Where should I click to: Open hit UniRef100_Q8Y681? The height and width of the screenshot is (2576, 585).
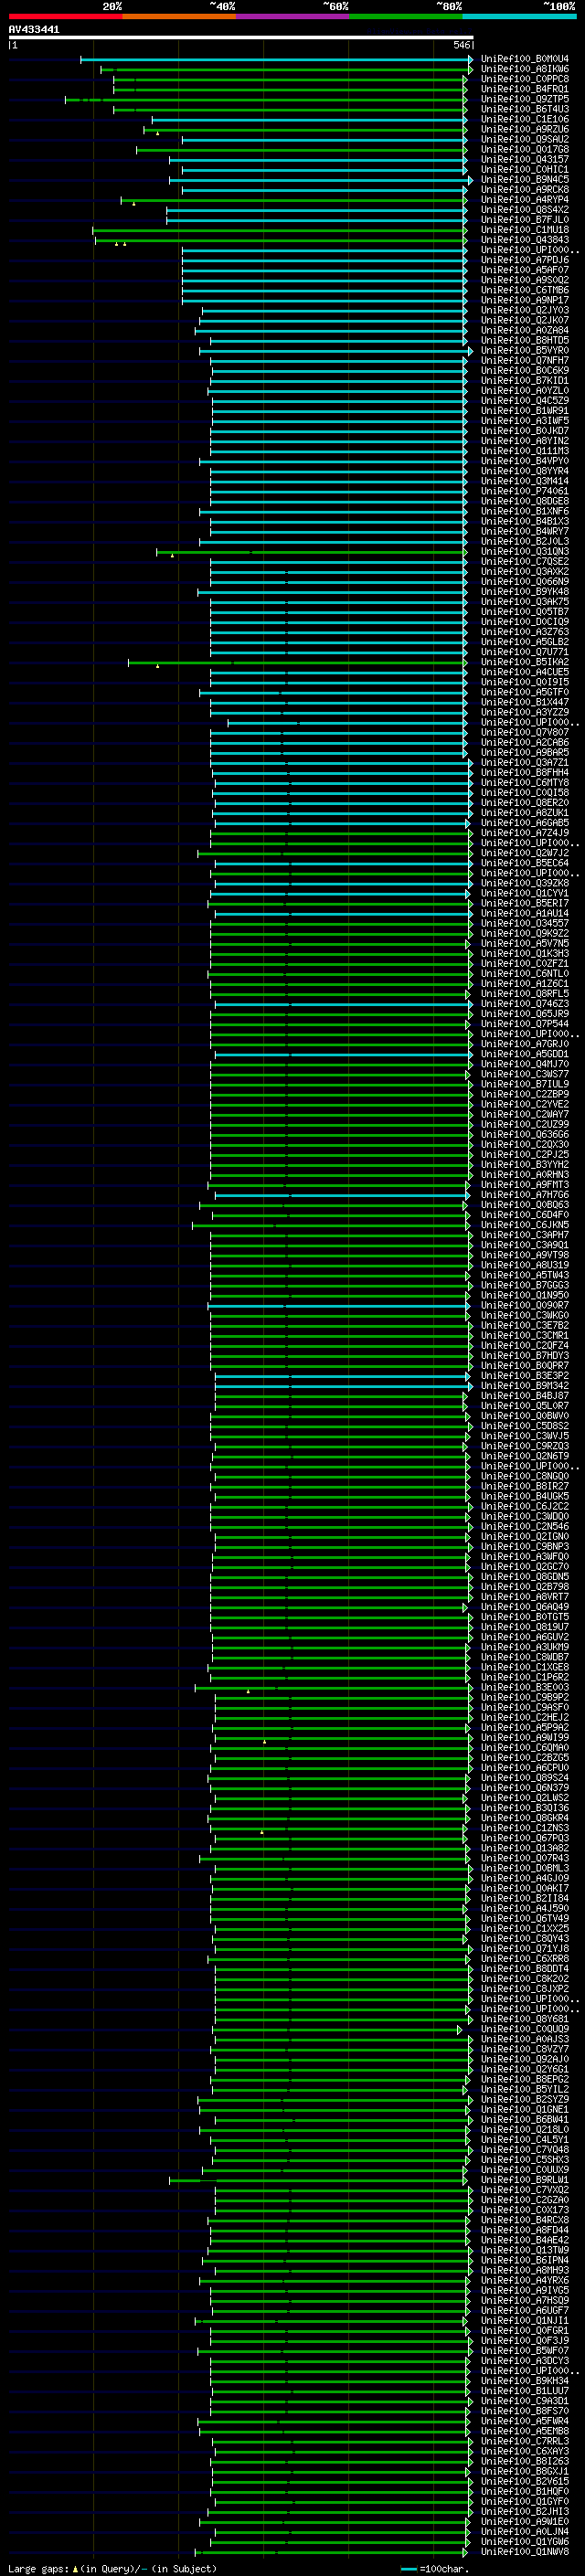click(525, 2018)
